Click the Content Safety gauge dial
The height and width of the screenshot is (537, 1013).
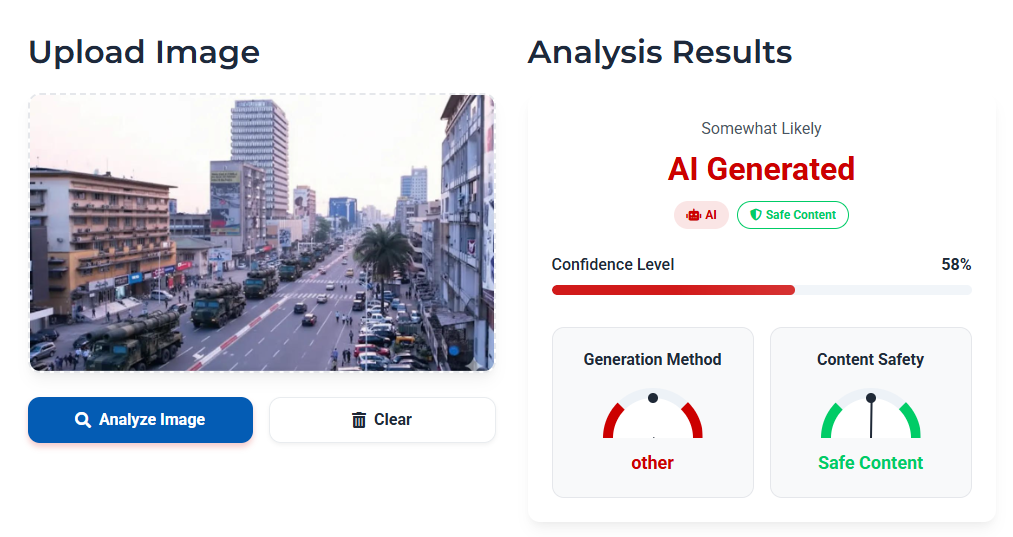(870, 416)
